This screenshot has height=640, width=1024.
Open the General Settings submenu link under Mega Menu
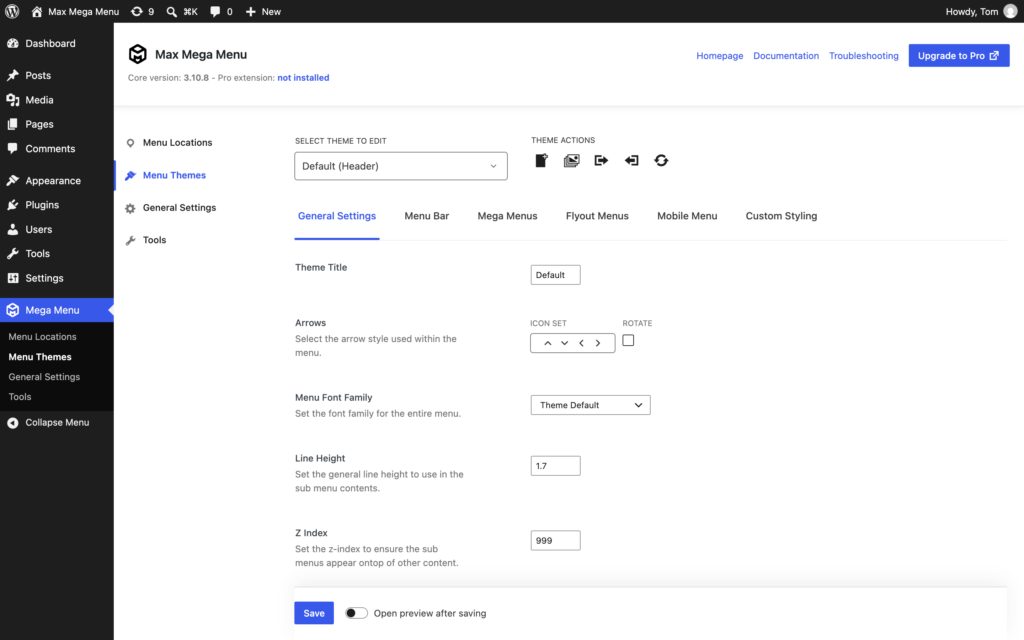[x=44, y=377]
